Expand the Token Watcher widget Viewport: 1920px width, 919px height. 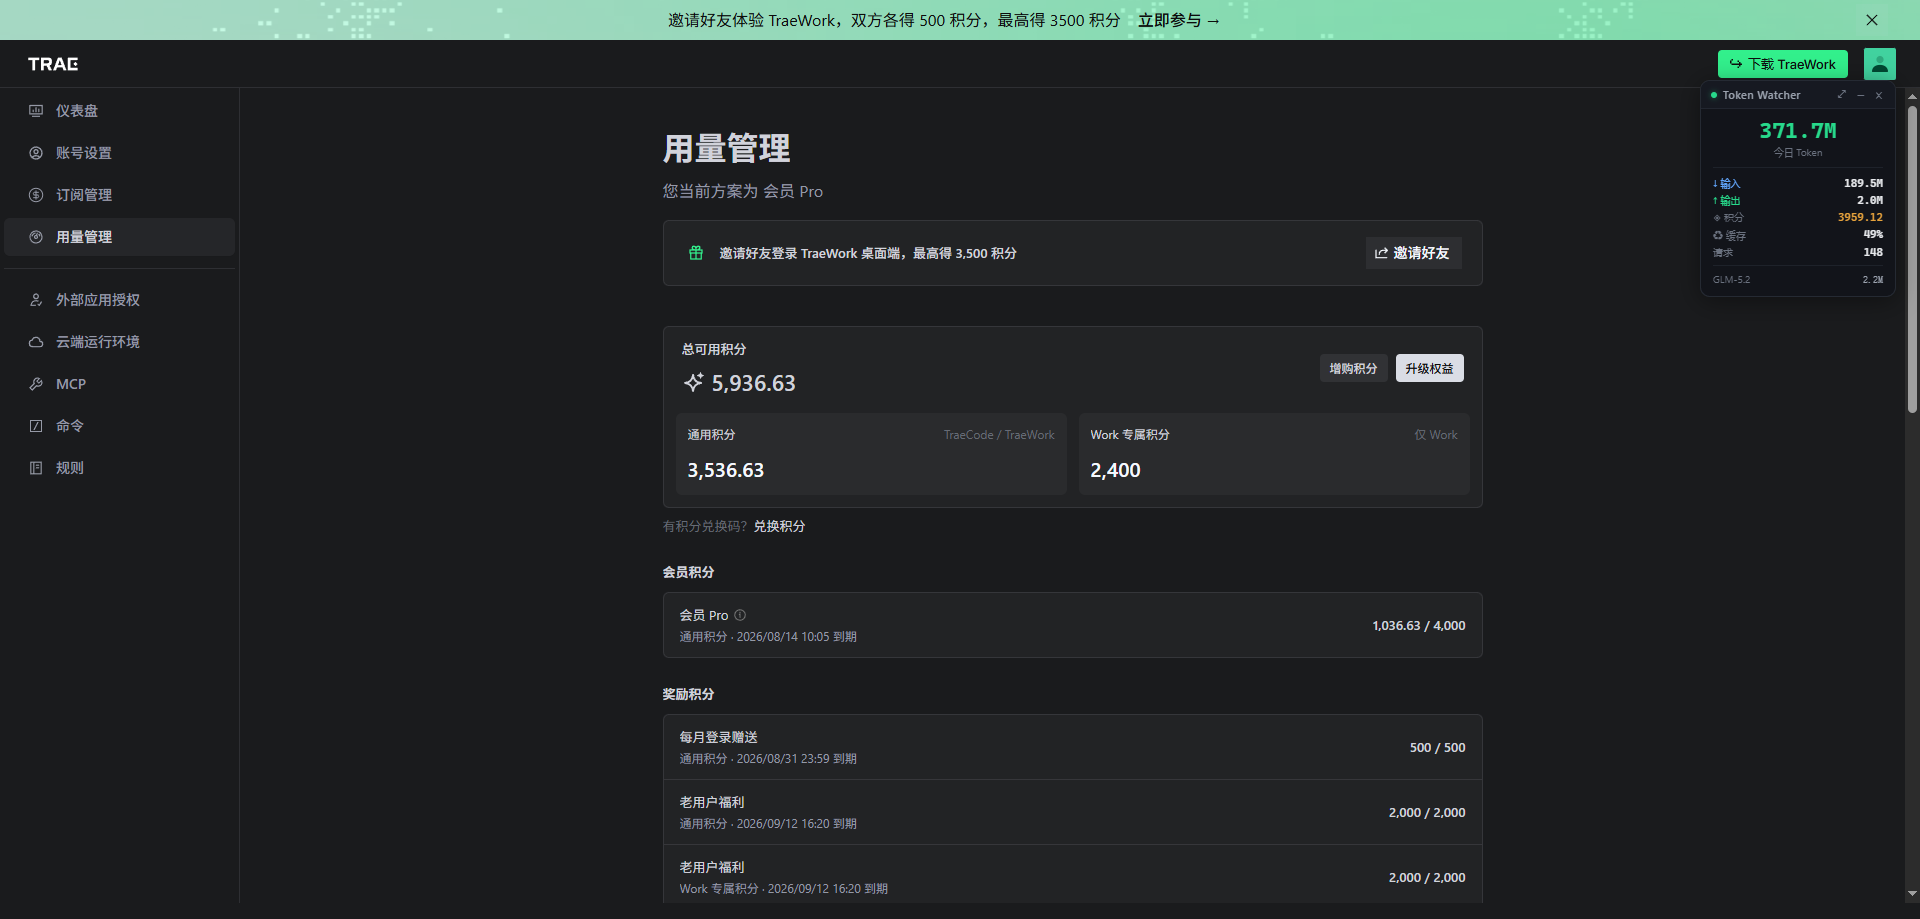(x=1841, y=95)
